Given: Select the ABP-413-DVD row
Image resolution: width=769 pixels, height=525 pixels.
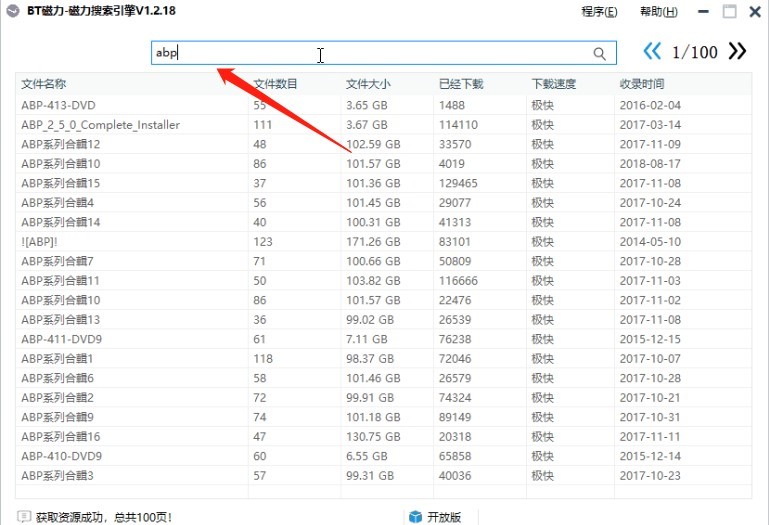Looking at the screenshot, I should 384,105.
